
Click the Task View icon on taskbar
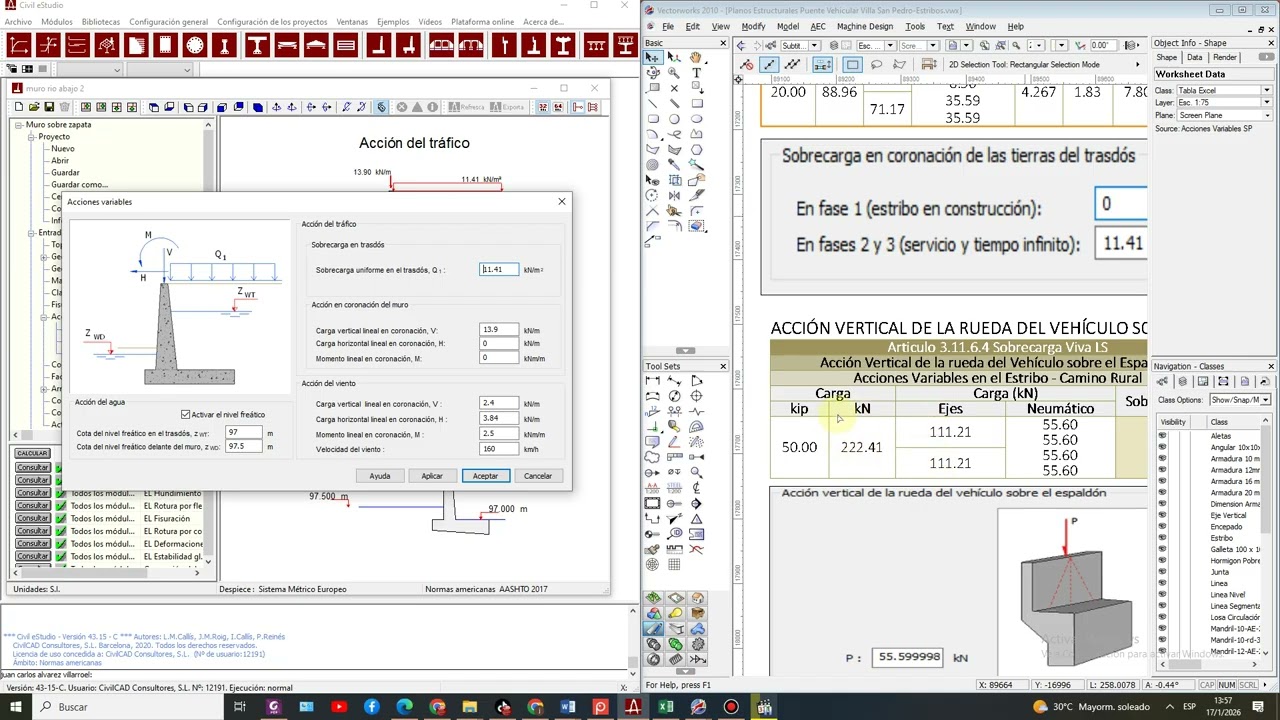coord(240,707)
